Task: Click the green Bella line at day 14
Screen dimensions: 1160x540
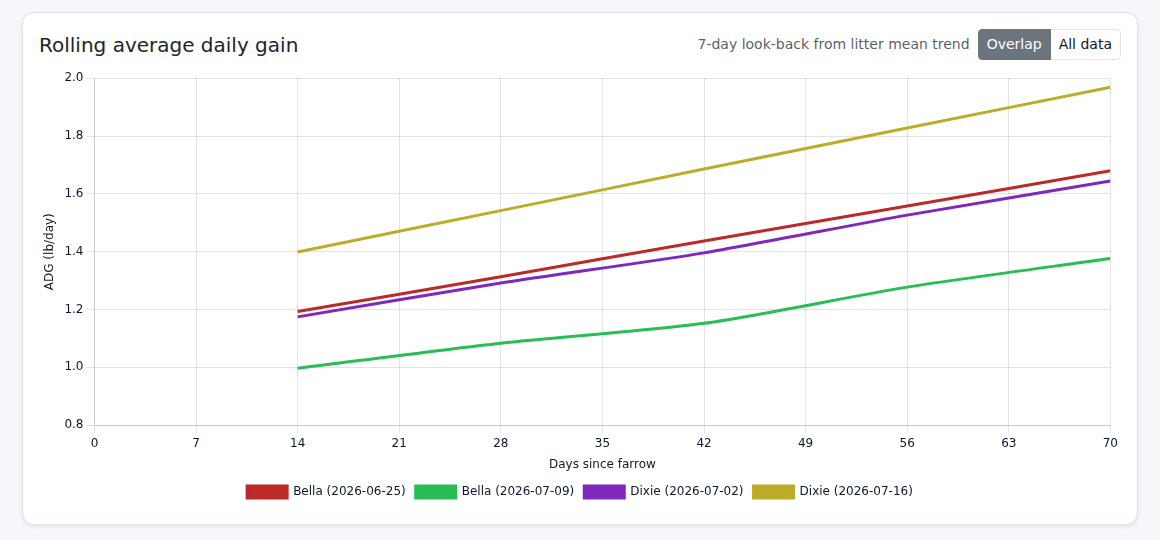Action: coord(298,368)
